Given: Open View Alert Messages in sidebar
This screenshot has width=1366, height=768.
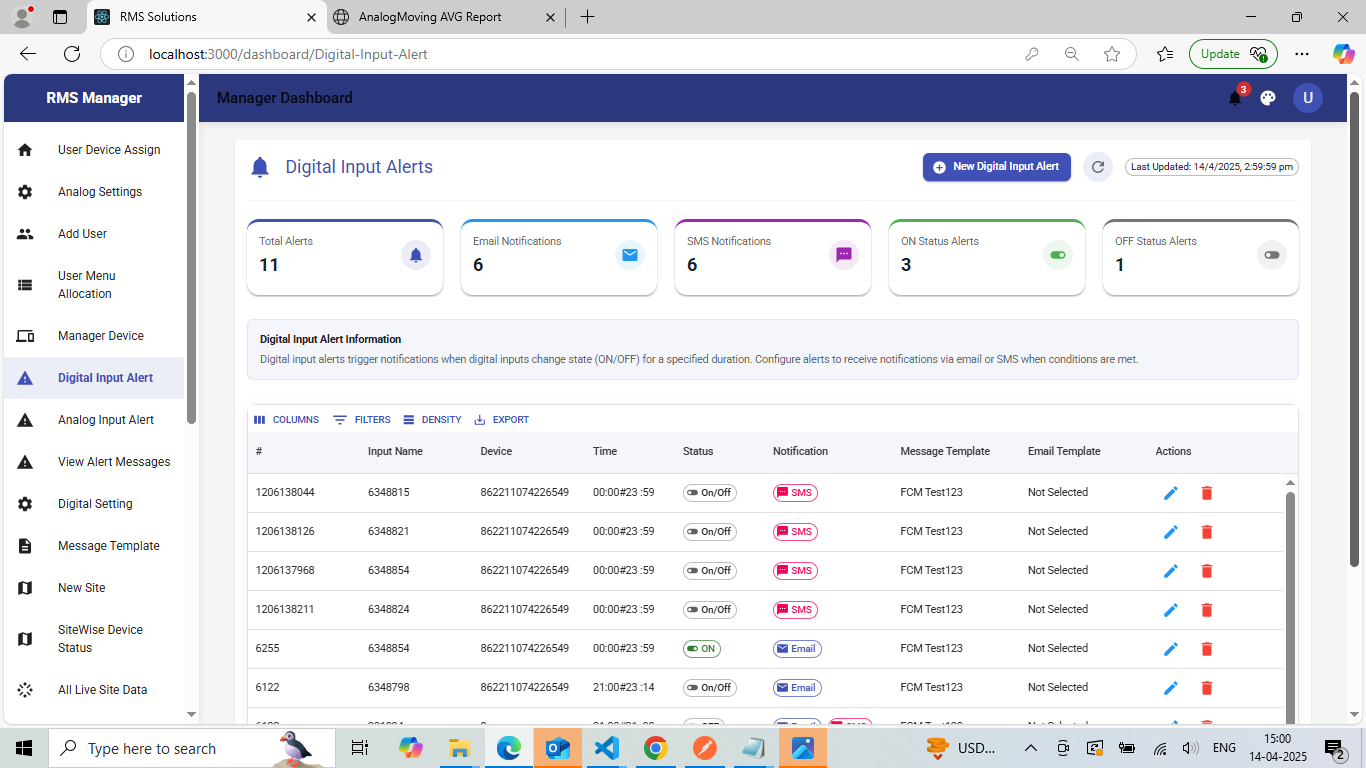Looking at the screenshot, I should coord(94,462).
